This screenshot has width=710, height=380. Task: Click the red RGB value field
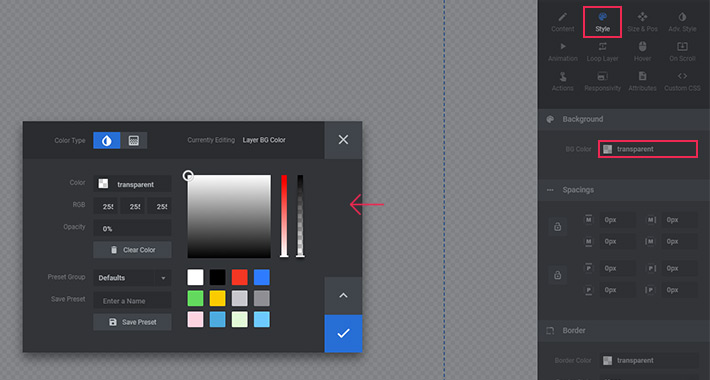tap(106, 207)
